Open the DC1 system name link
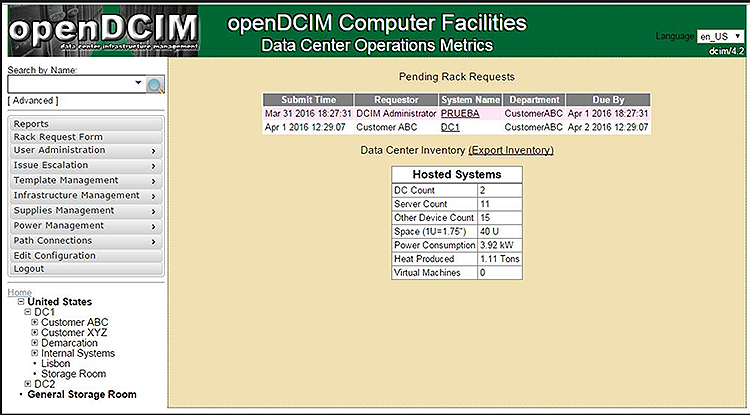Image resolution: width=750 pixels, height=415 pixels. click(450, 127)
